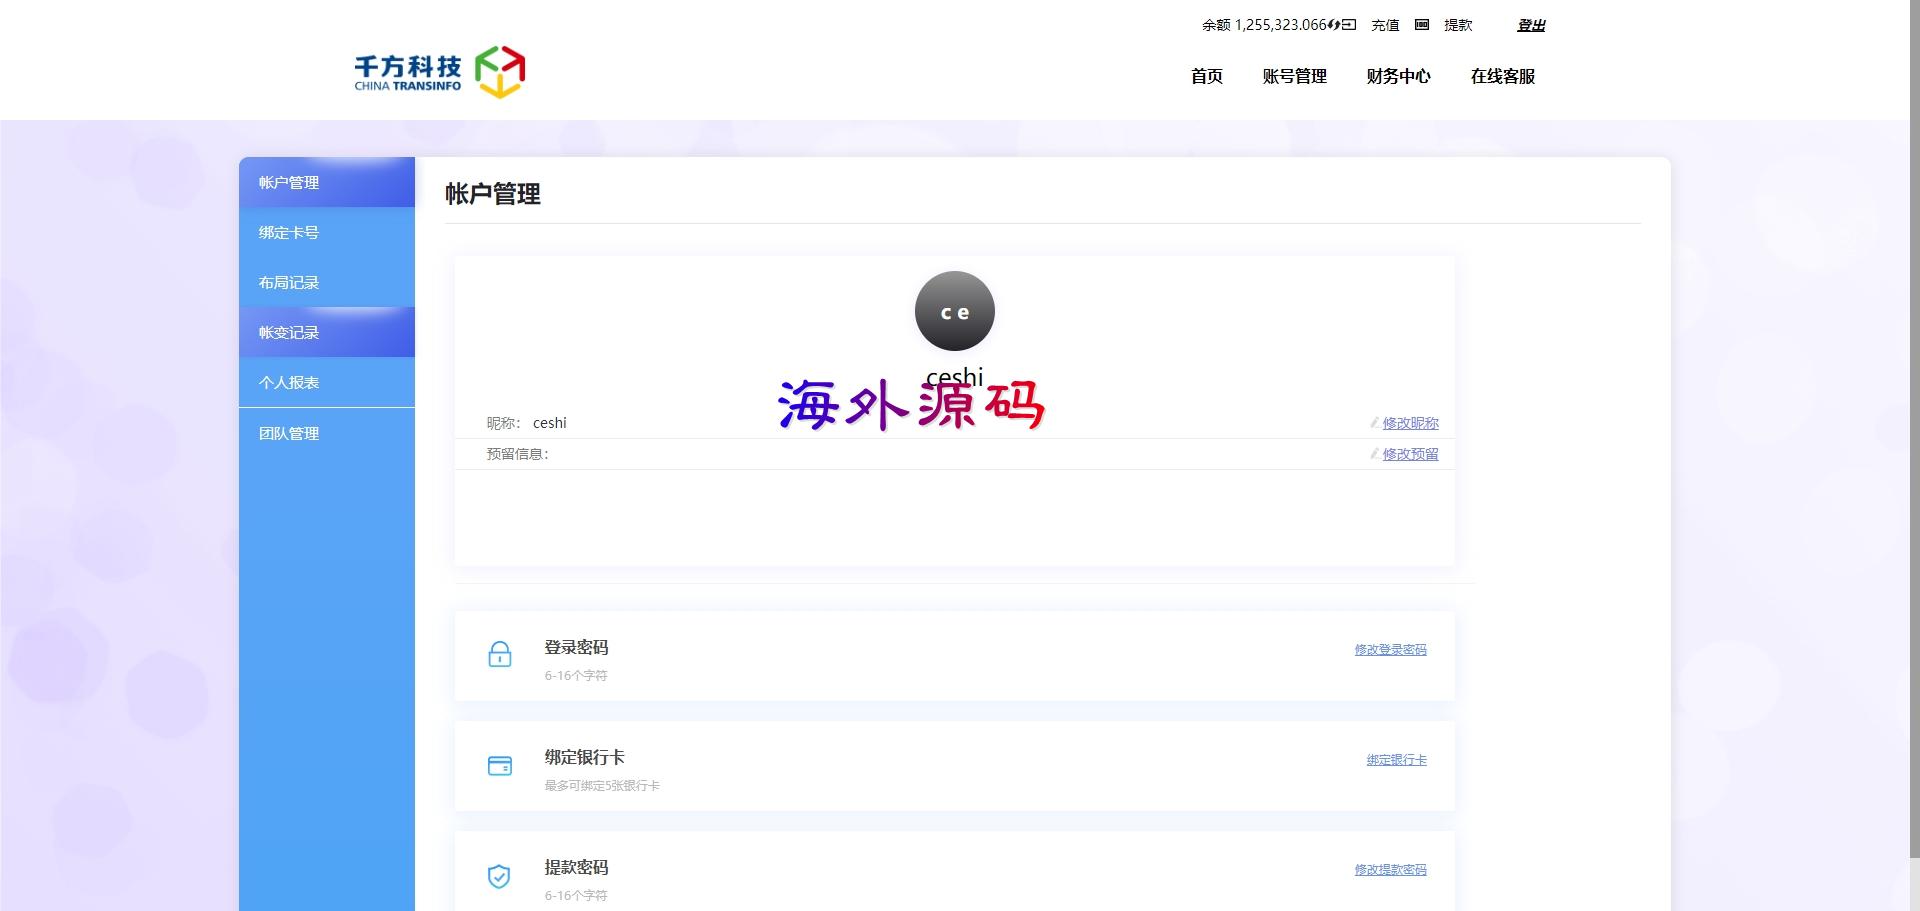Select 个人报表 in the sidebar
Viewport: 1920px width, 911px height.
(x=327, y=382)
